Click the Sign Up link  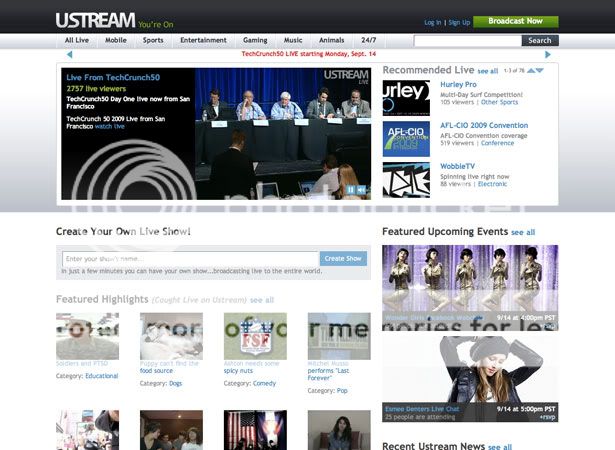[x=459, y=21]
